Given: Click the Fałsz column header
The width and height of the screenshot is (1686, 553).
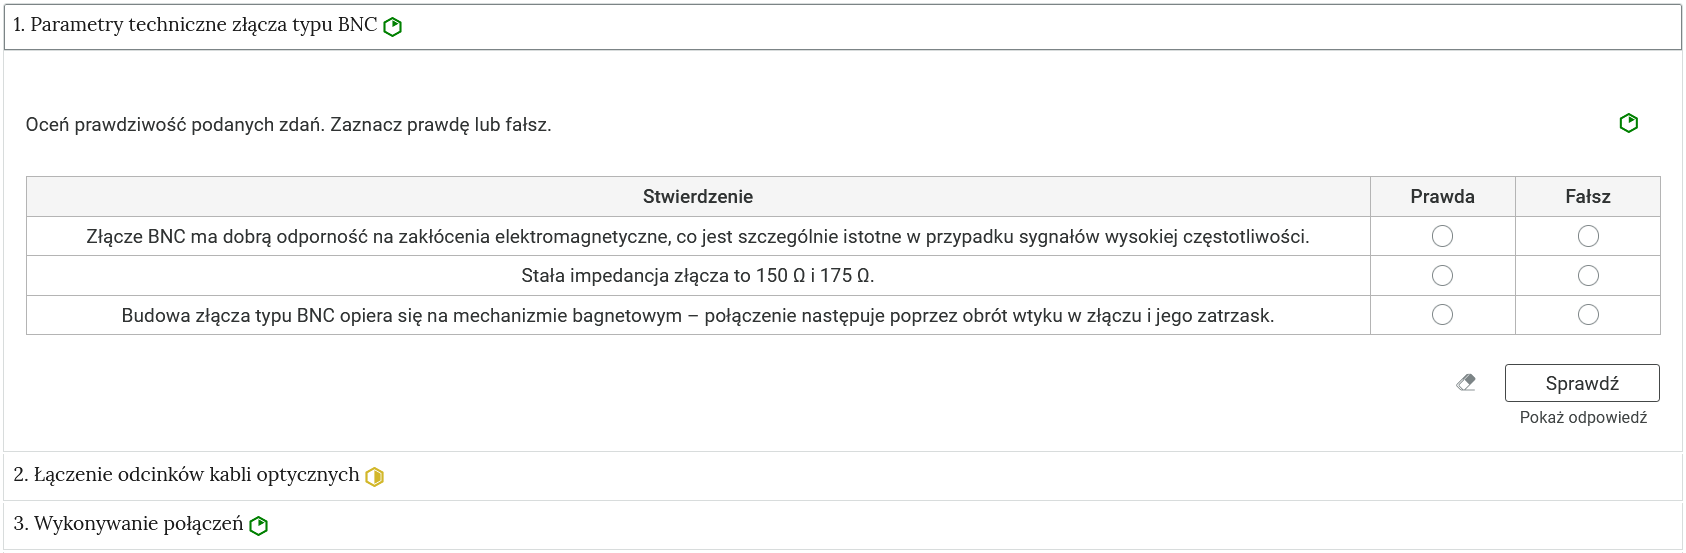Looking at the screenshot, I should pyautogui.click(x=1588, y=197).
